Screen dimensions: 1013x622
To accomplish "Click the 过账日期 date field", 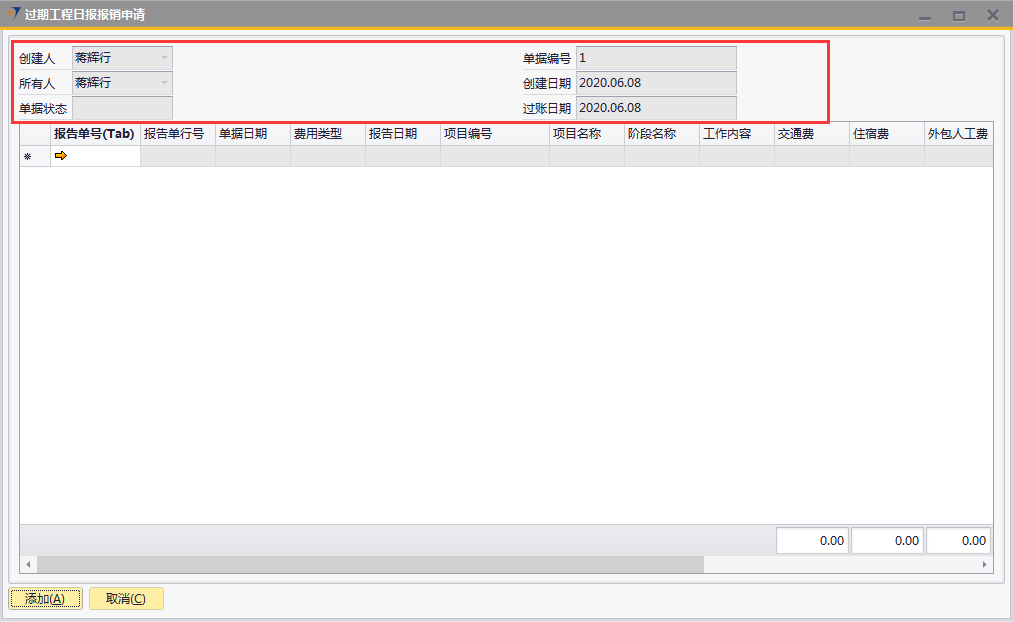I will 656,108.
